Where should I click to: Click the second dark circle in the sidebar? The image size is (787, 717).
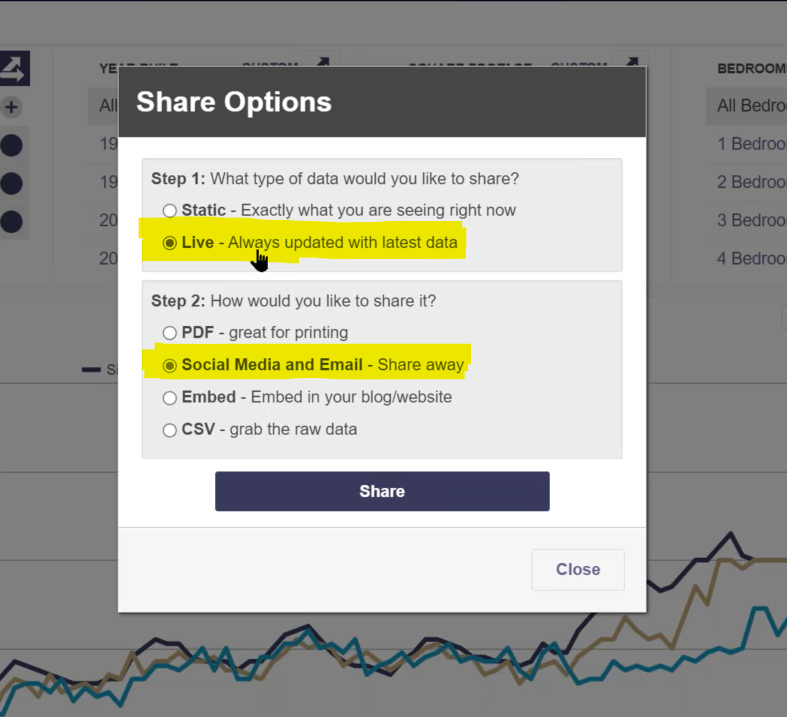[x=11, y=184]
